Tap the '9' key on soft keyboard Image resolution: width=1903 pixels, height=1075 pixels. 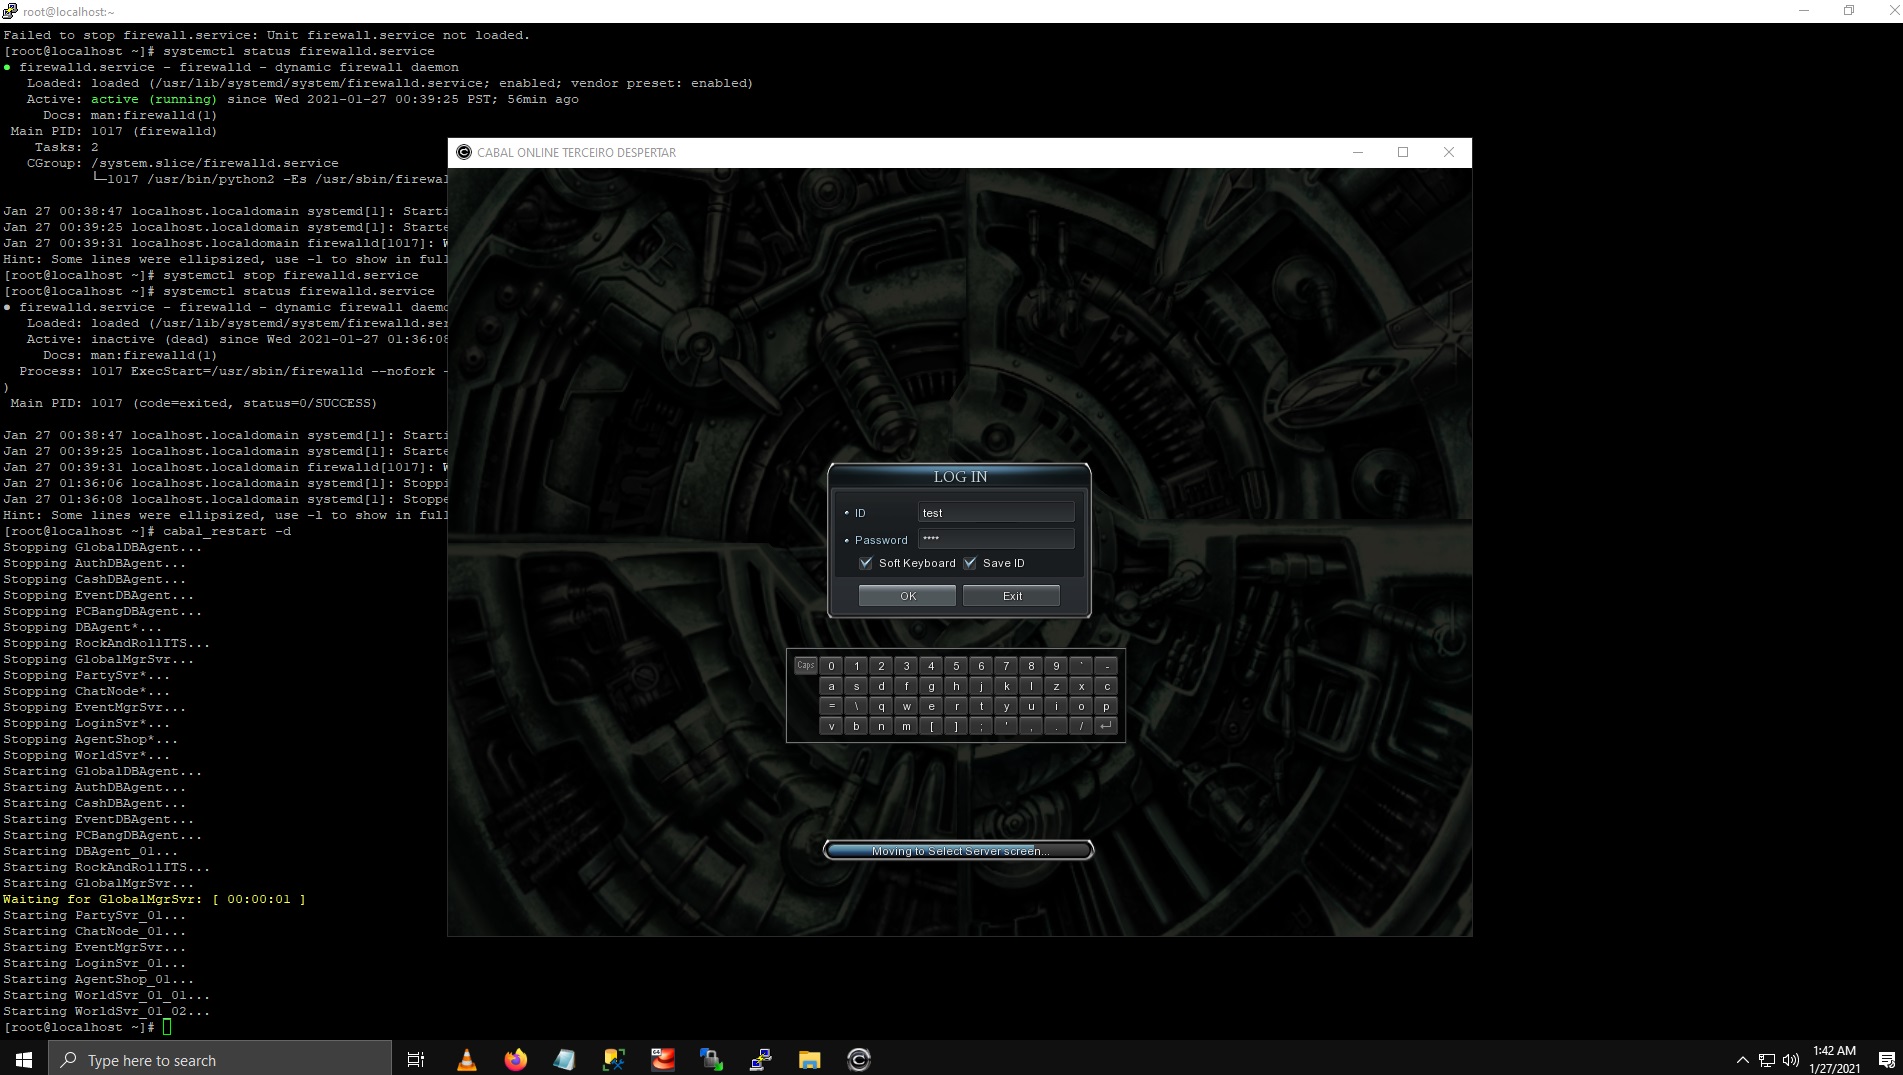tap(1056, 666)
